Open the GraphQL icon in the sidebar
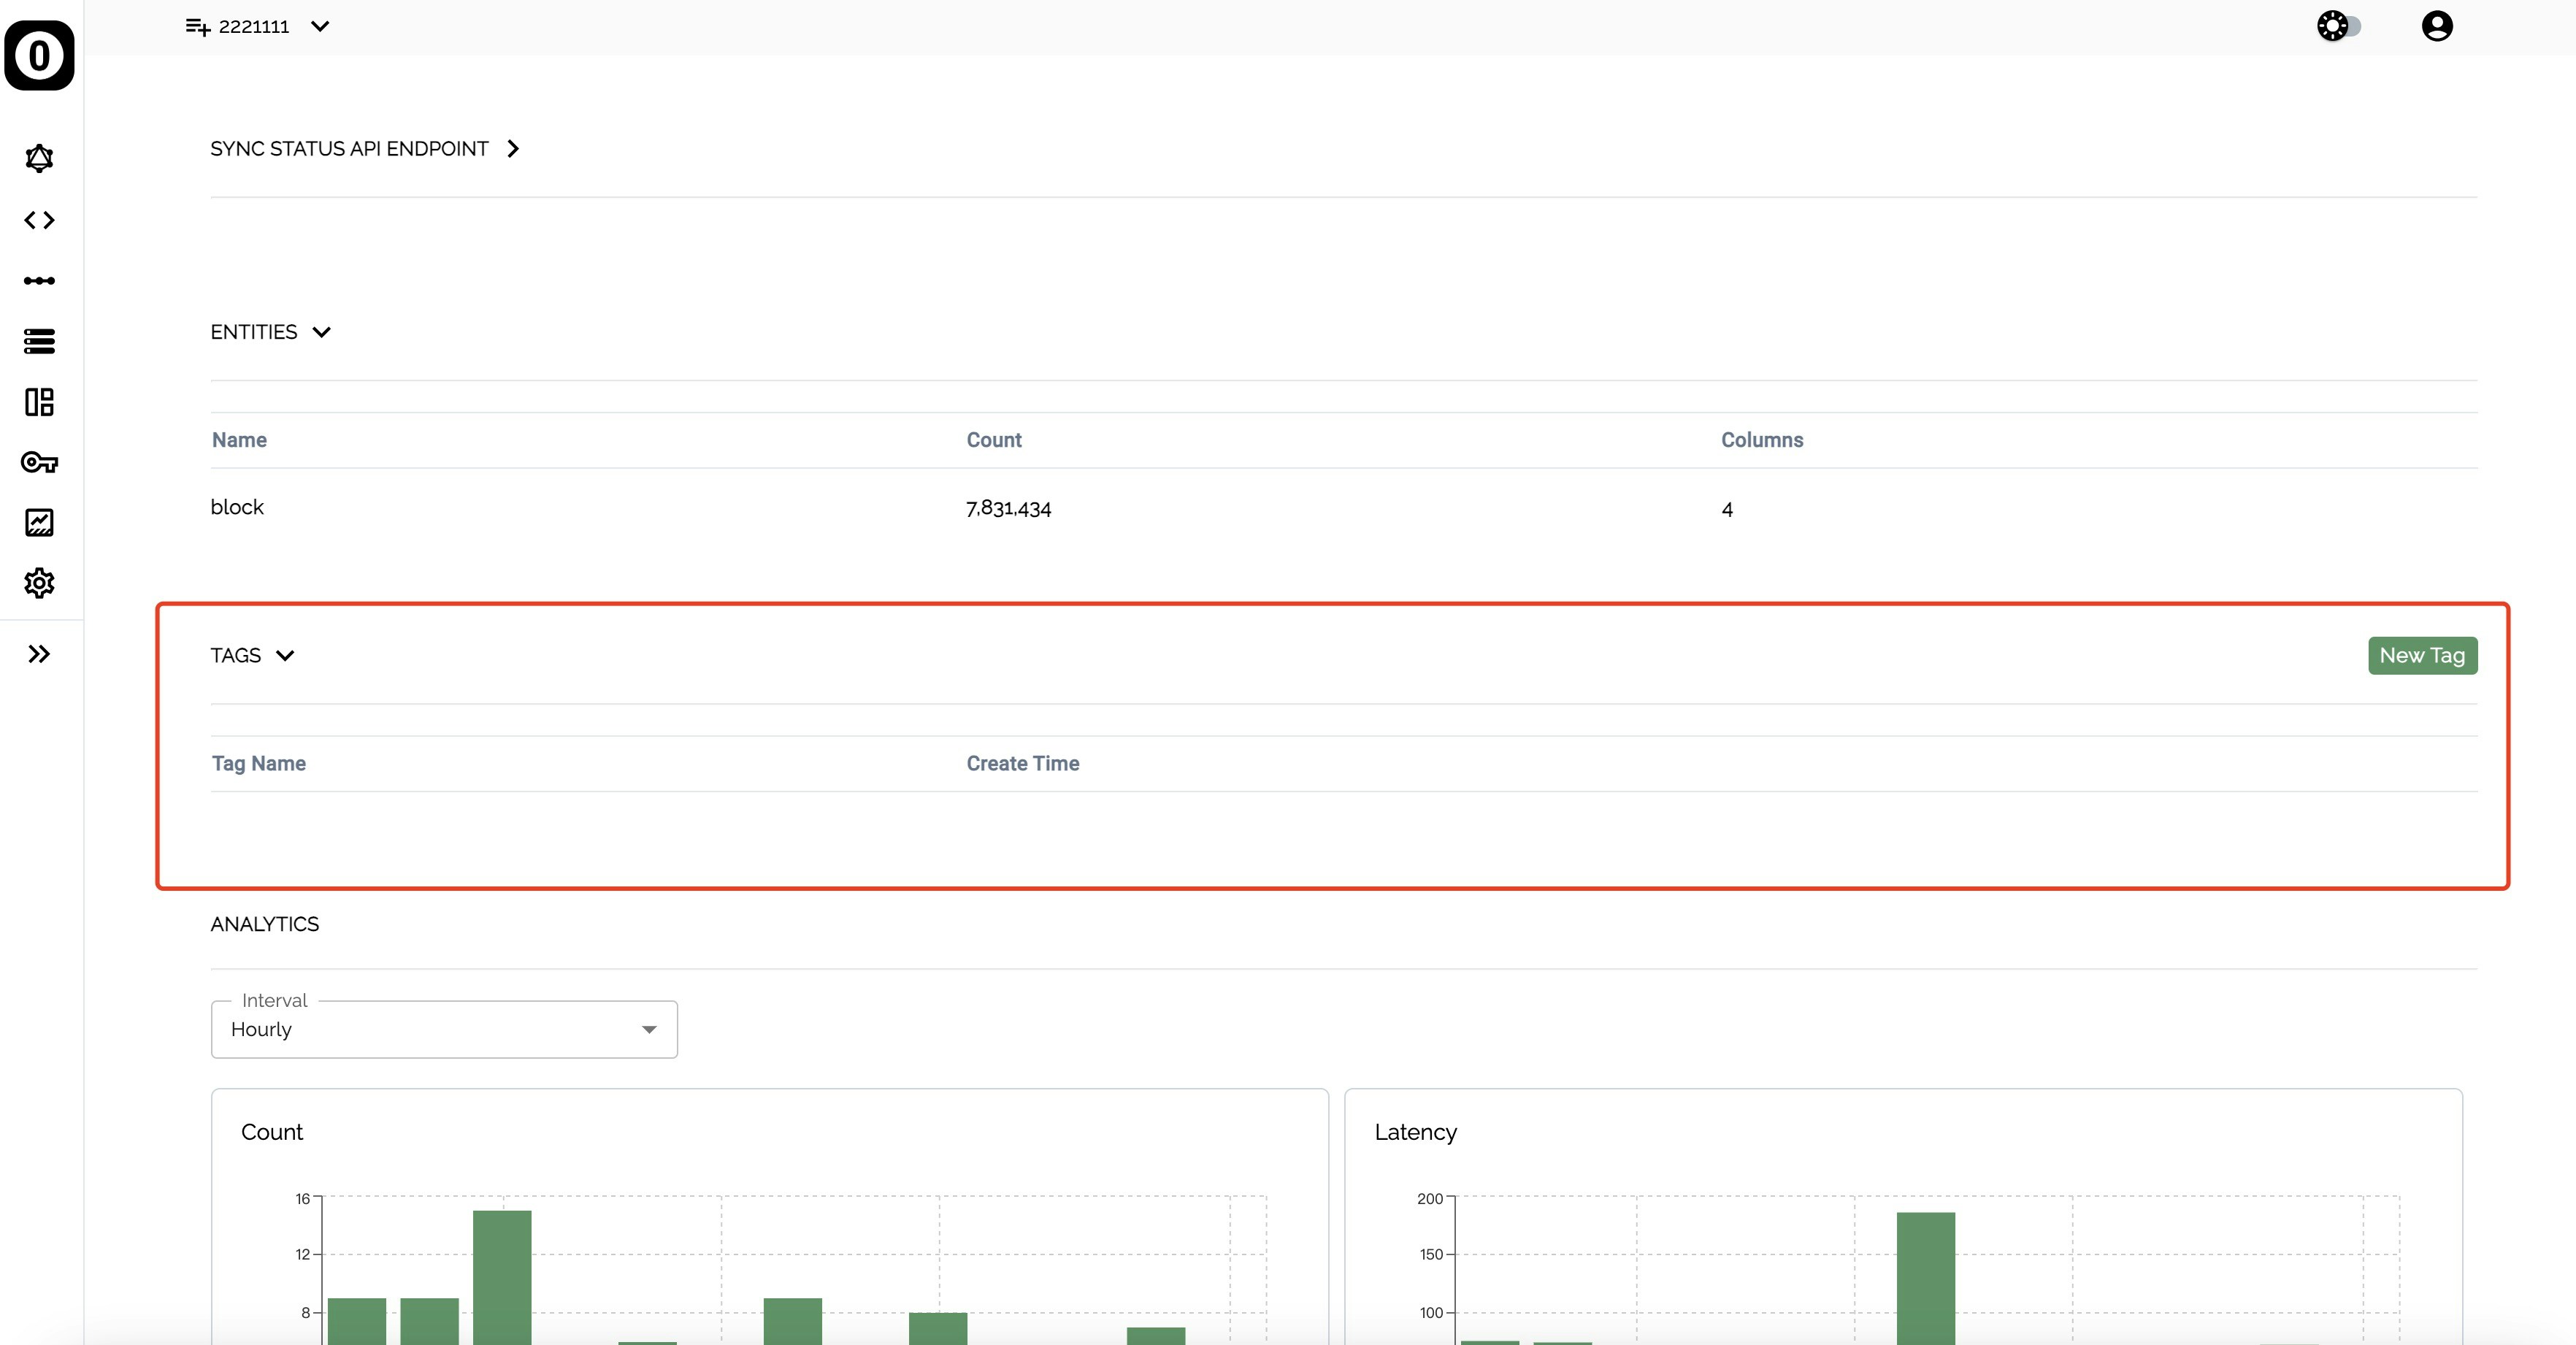 point(39,158)
